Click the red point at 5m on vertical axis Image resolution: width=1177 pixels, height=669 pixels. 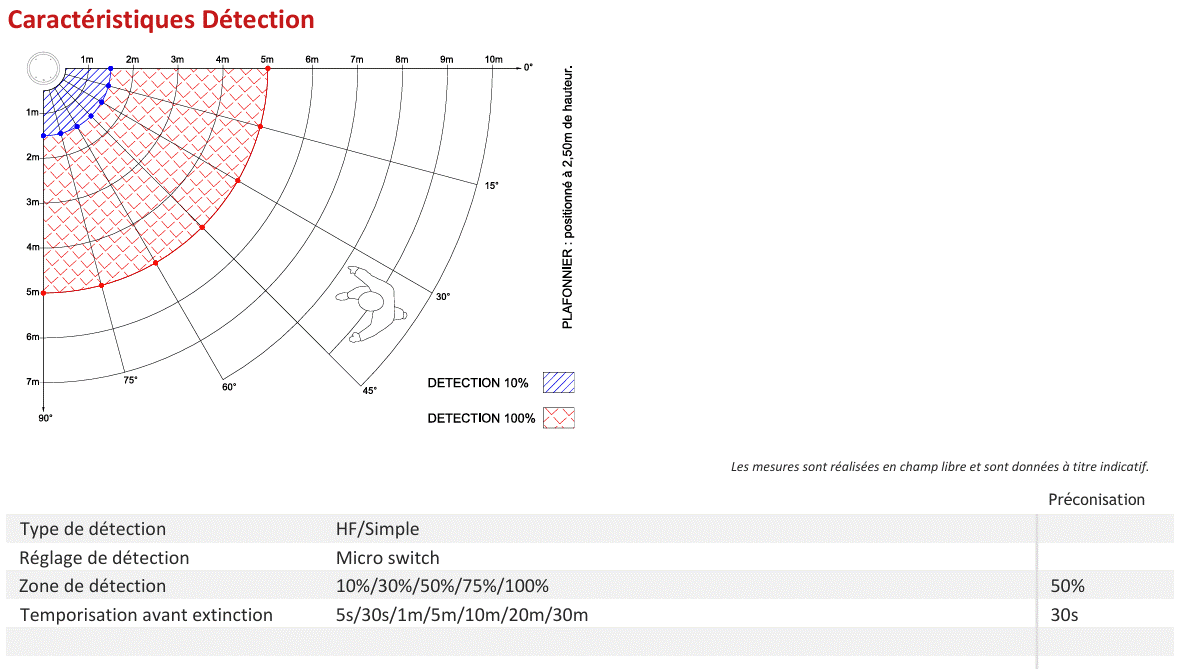point(44,293)
